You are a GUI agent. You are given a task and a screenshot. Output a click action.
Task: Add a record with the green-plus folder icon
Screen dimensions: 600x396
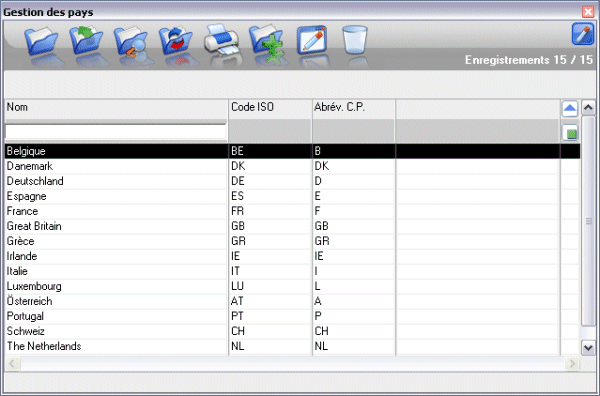(x=267, y=41)
